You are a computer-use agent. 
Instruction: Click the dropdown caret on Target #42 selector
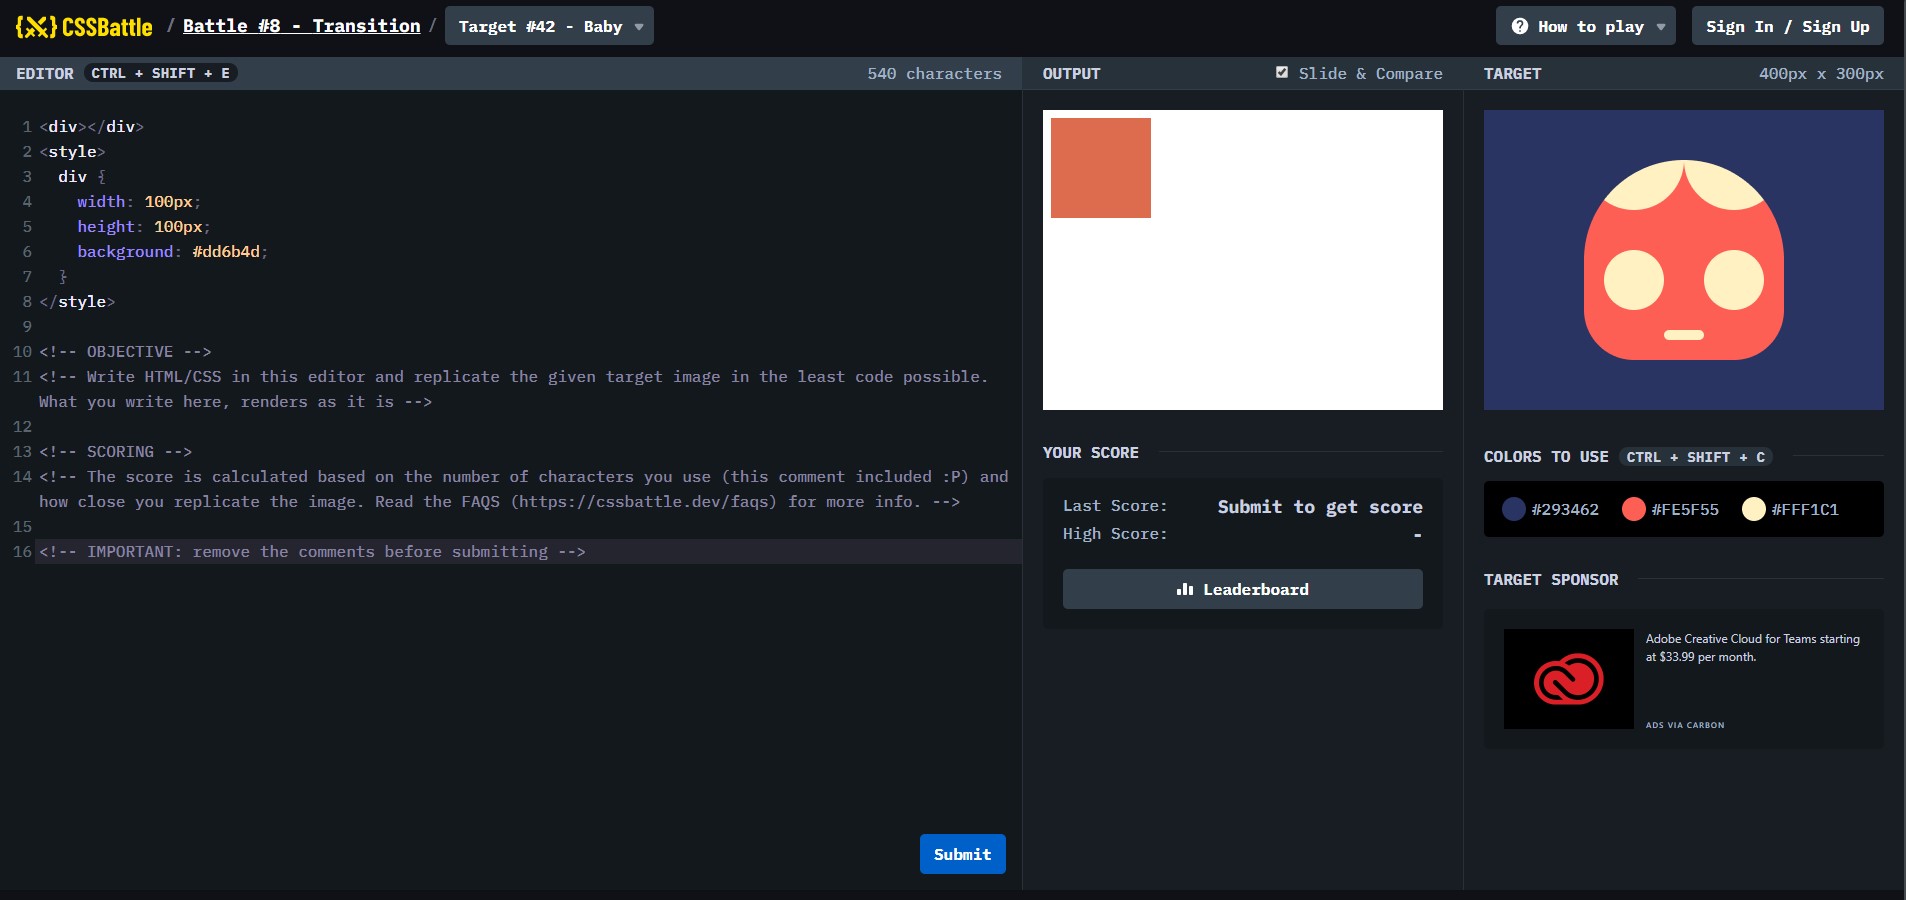click(x=637, y=27)
